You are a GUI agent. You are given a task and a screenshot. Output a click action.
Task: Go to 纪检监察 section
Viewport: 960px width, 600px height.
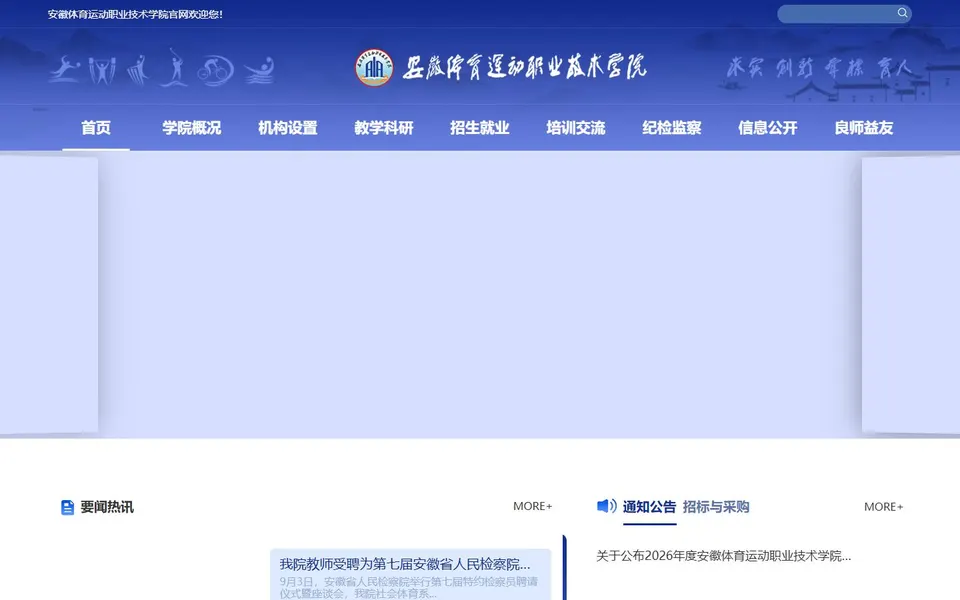[x=672, y=128]
